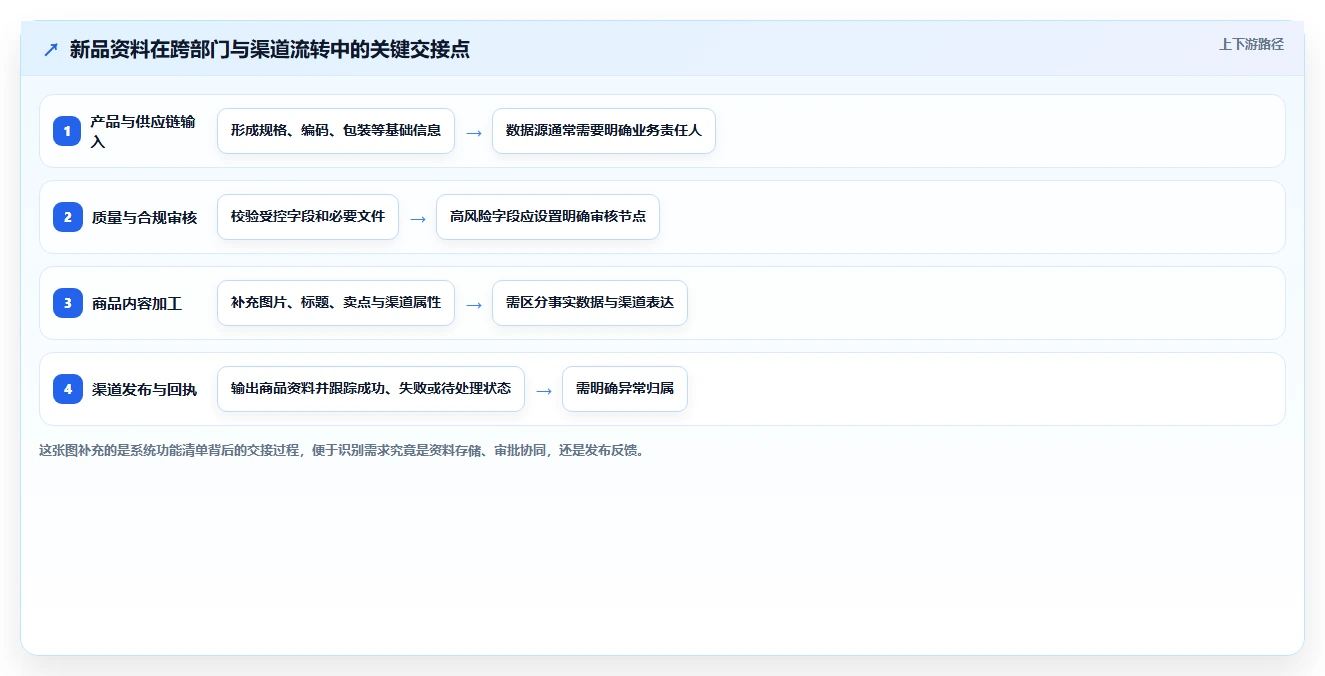Click the step number 2 badge
Screen dimensions: 1325x676
tap(68, 217)
